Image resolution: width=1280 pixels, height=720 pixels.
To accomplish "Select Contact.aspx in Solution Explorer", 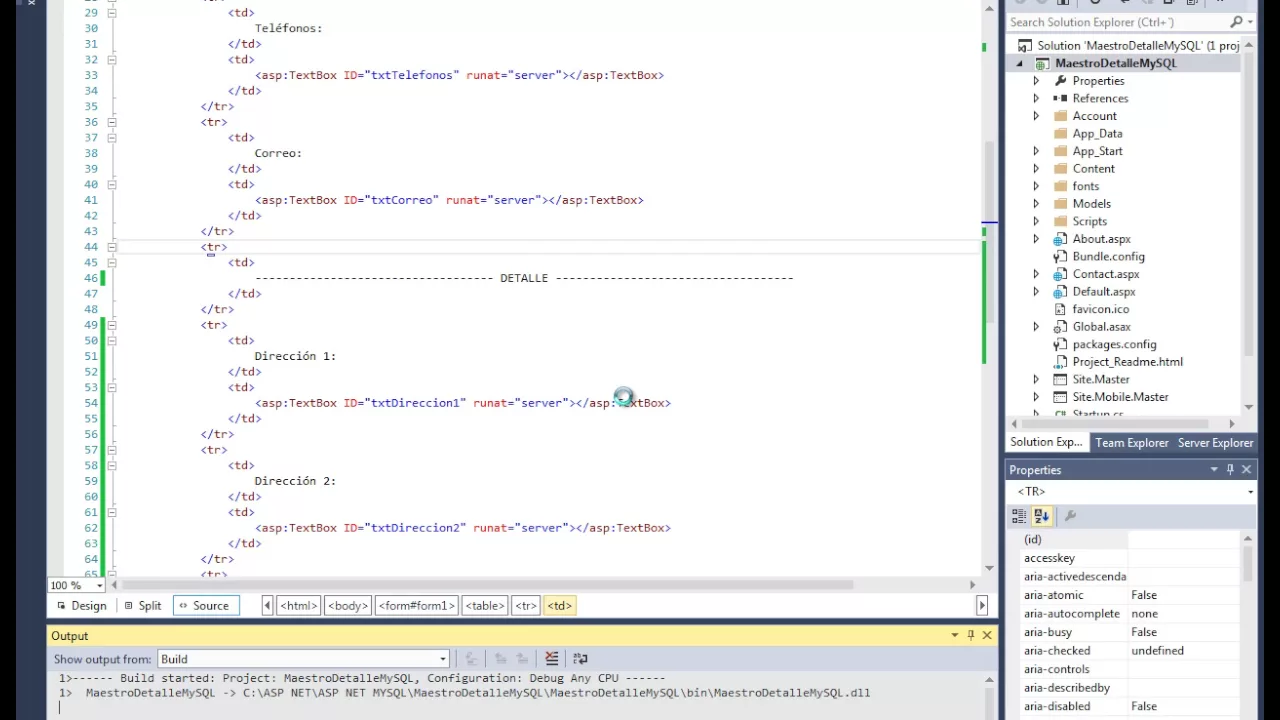I will (1105, 274).
